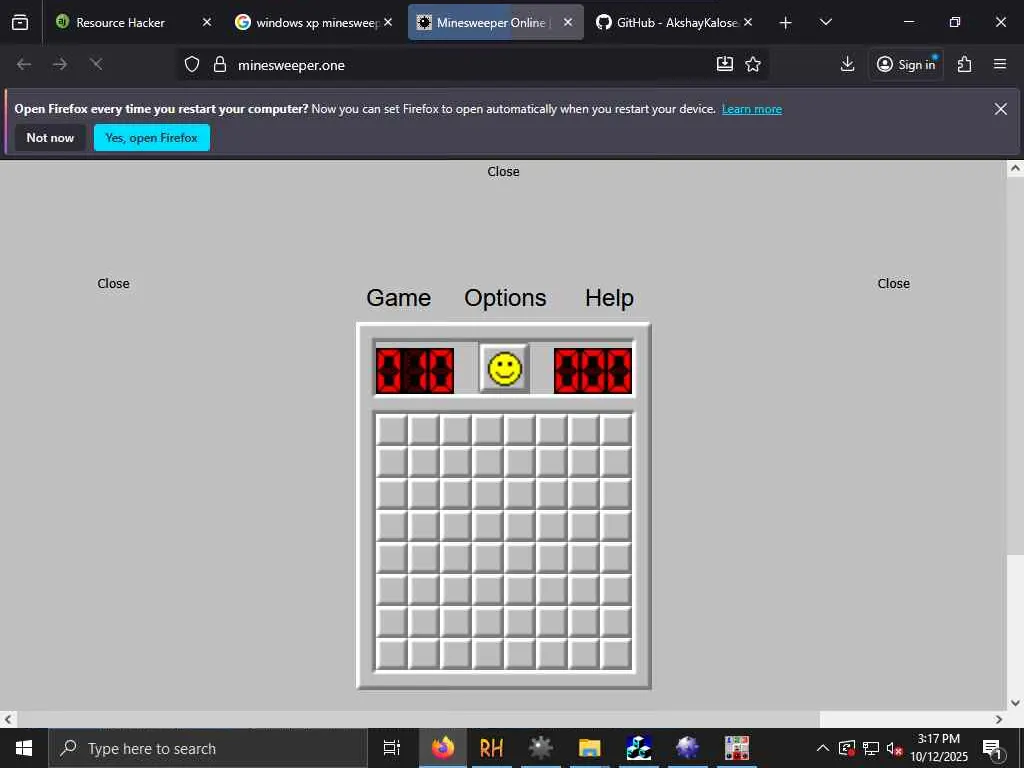Click the taskbar search box
The height and width of the screenshot is (768, 1024).
tap(208, 748)
